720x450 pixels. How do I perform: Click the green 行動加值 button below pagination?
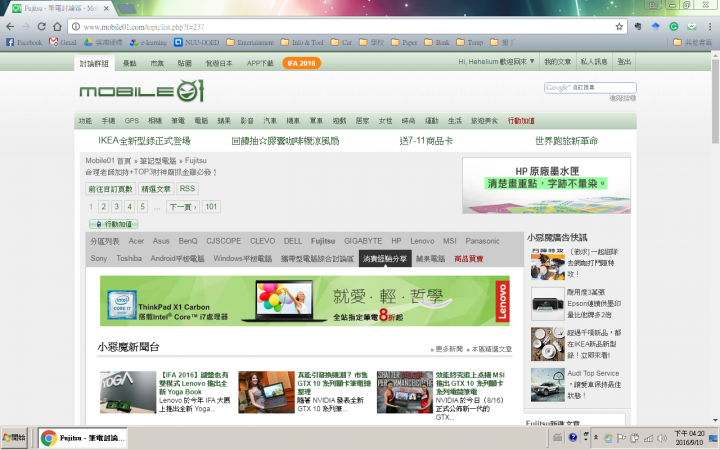114,224
